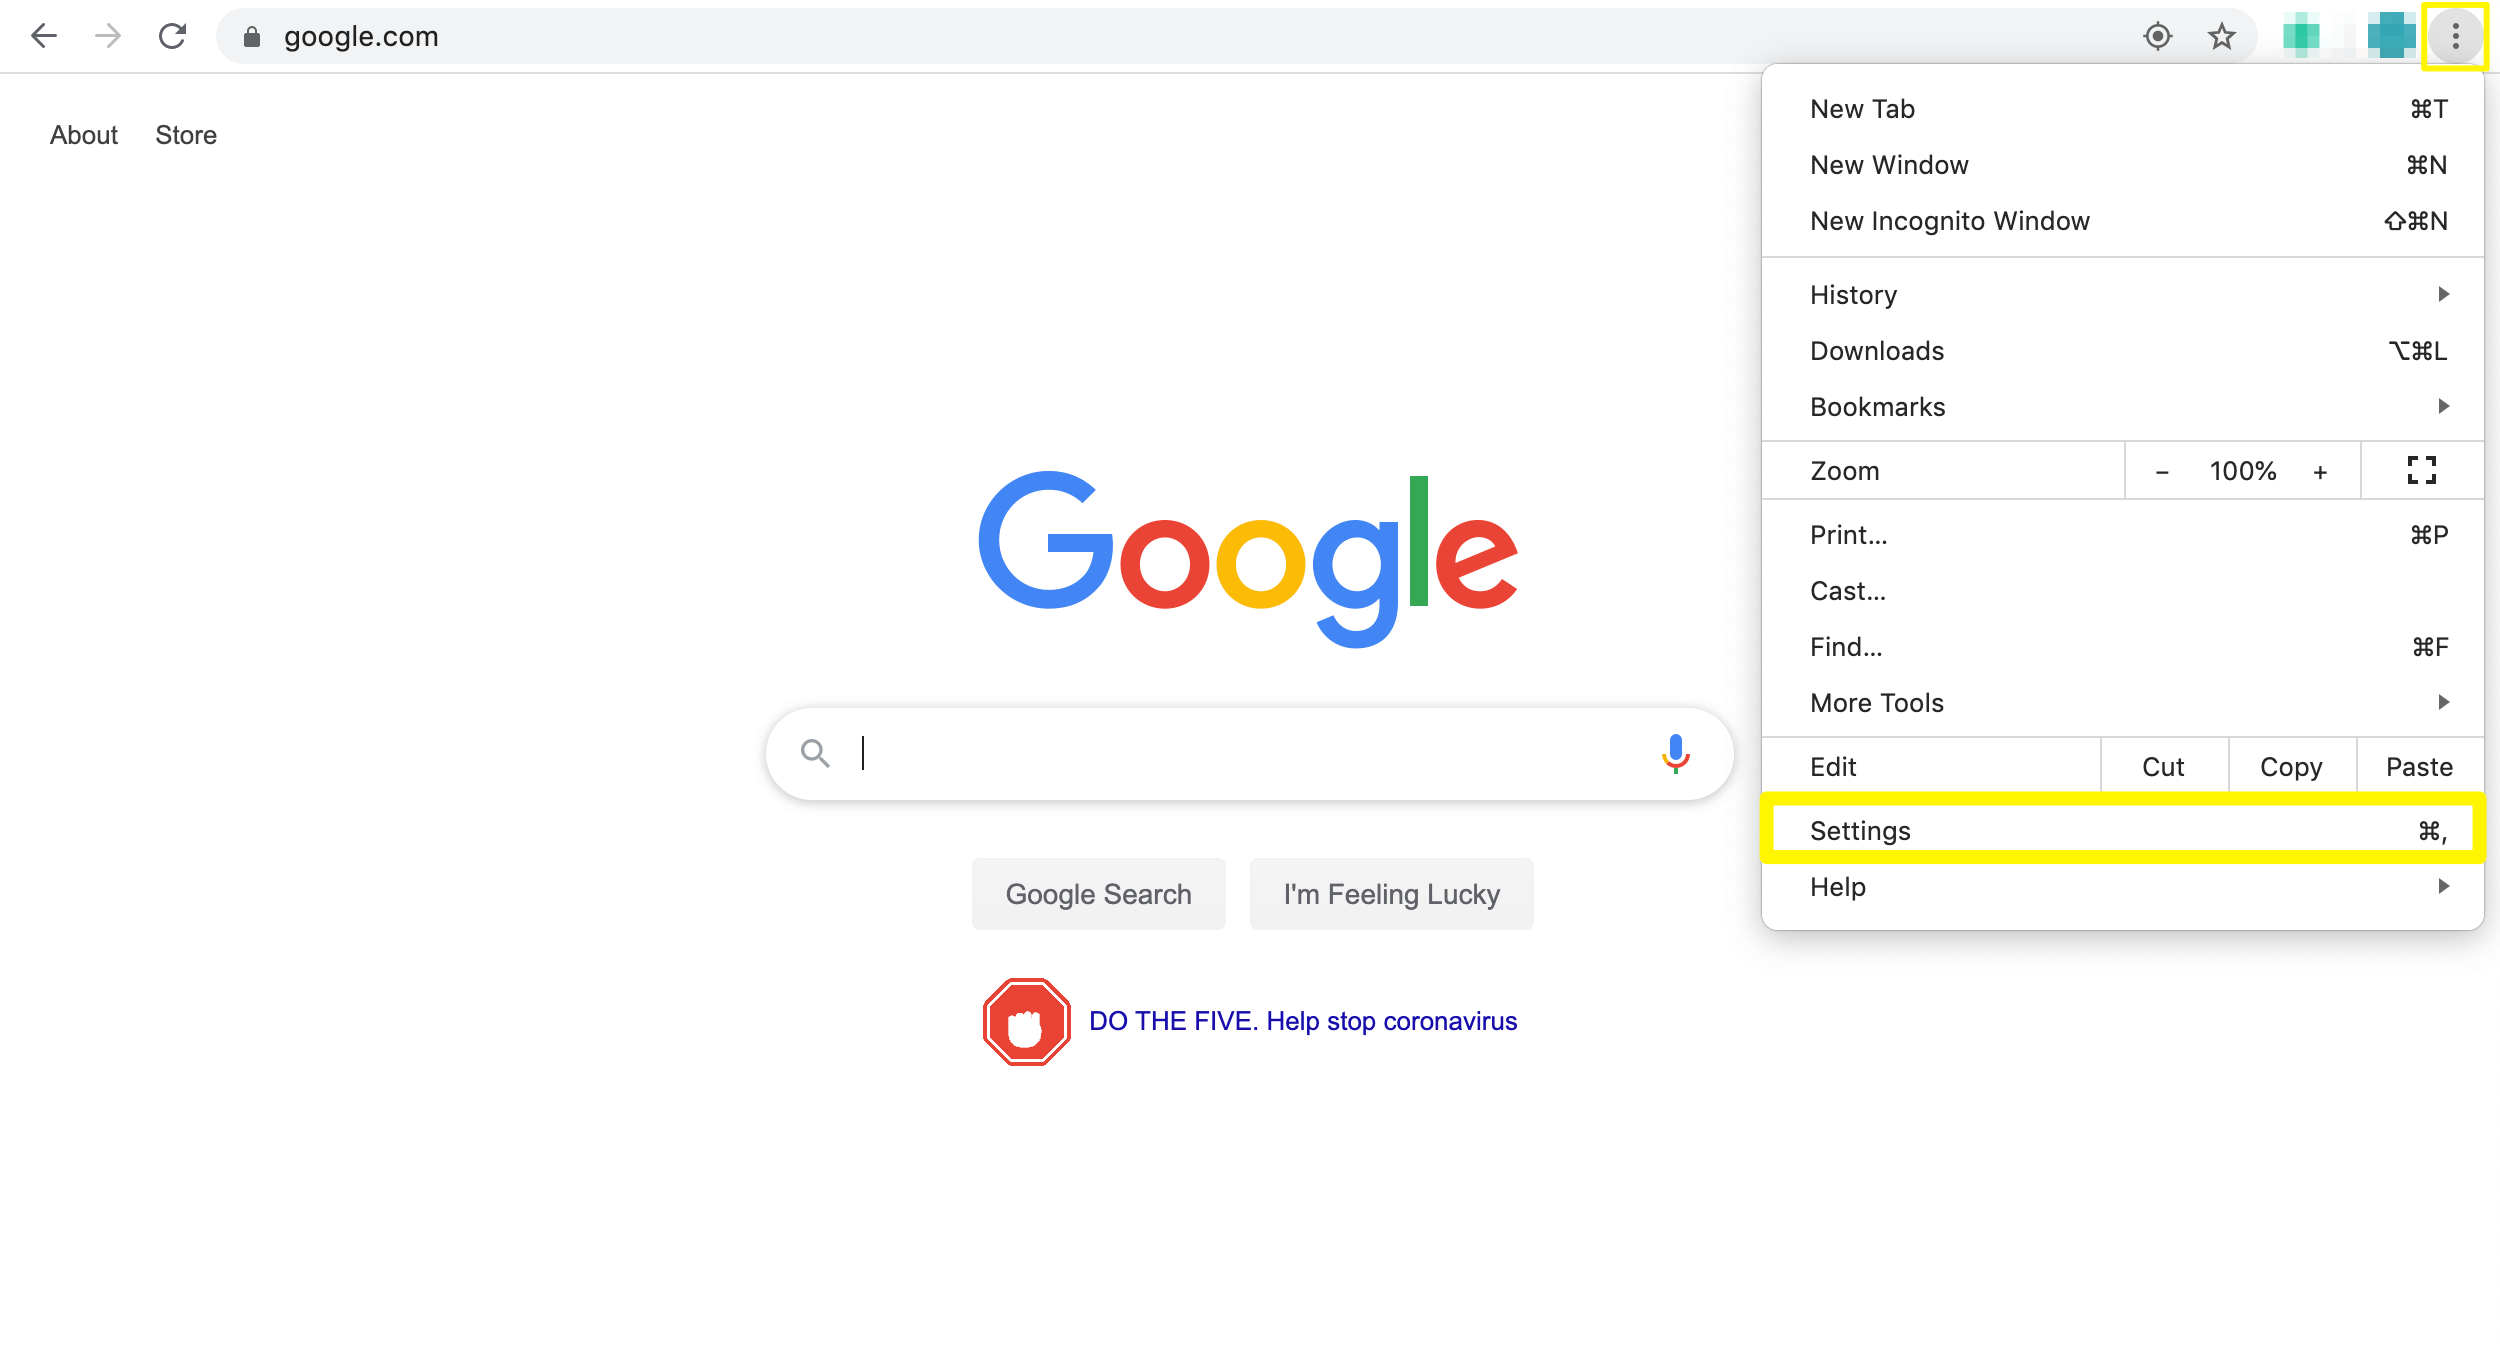Click the three-dot Chrome menu button
2500x1348 pixels.
pos(2455,37)
